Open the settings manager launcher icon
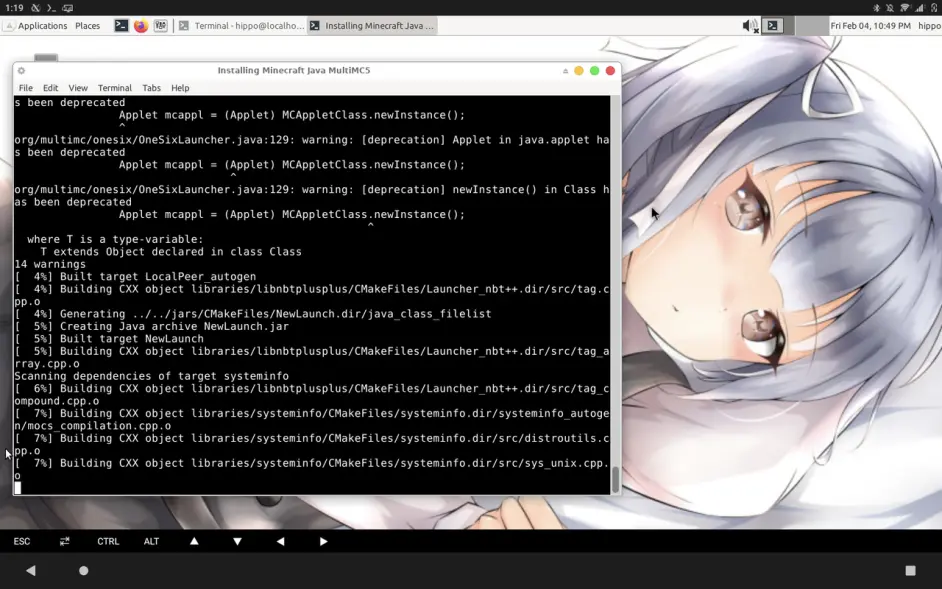 160,26
